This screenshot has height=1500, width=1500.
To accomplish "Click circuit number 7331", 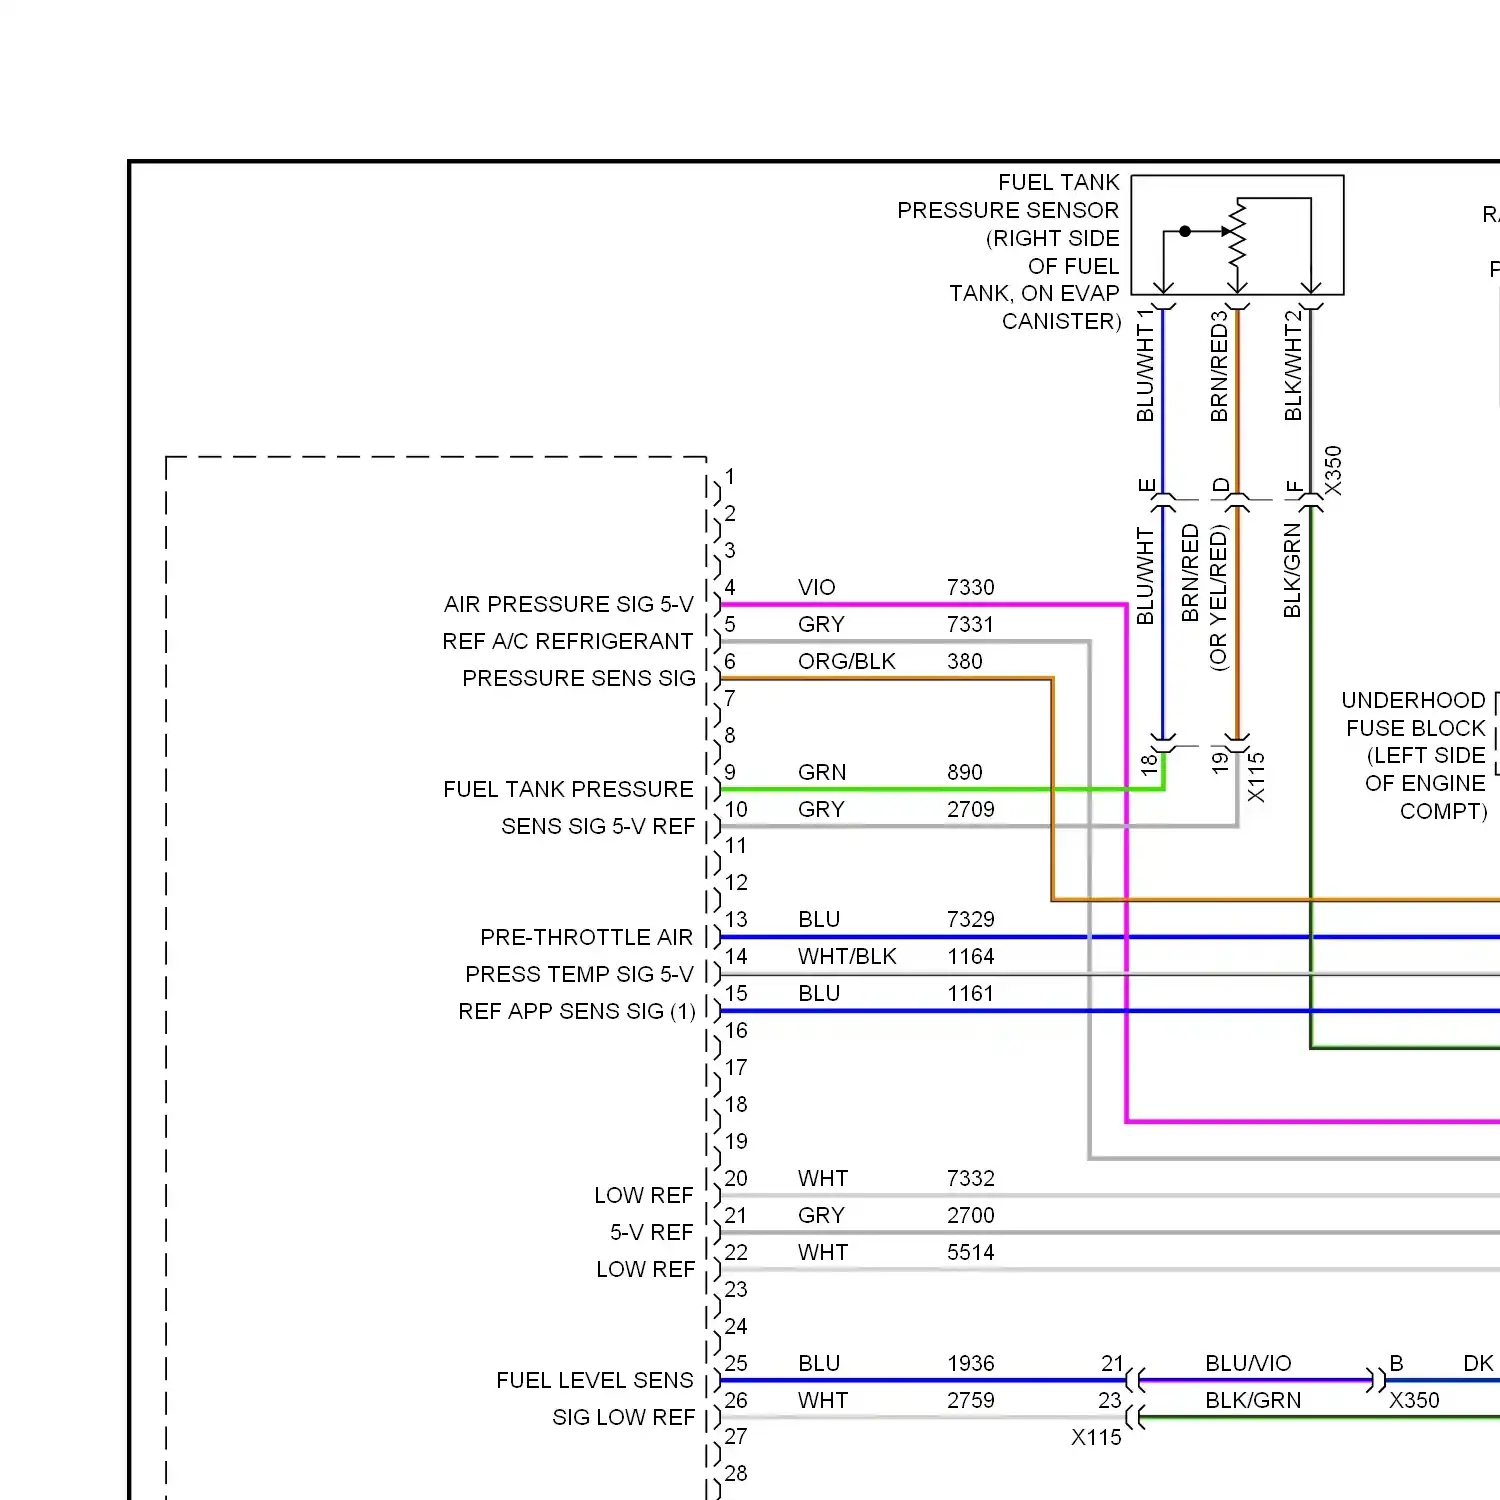I will 970,624.
